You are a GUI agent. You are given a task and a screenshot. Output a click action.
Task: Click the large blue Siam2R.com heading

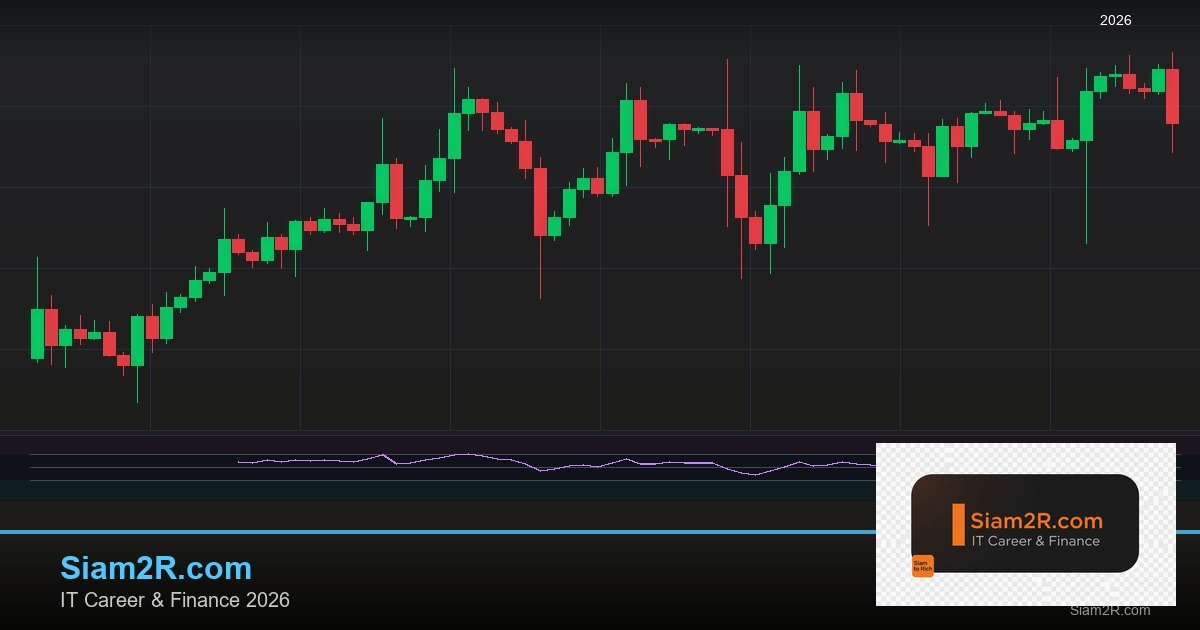click(156, 568)
